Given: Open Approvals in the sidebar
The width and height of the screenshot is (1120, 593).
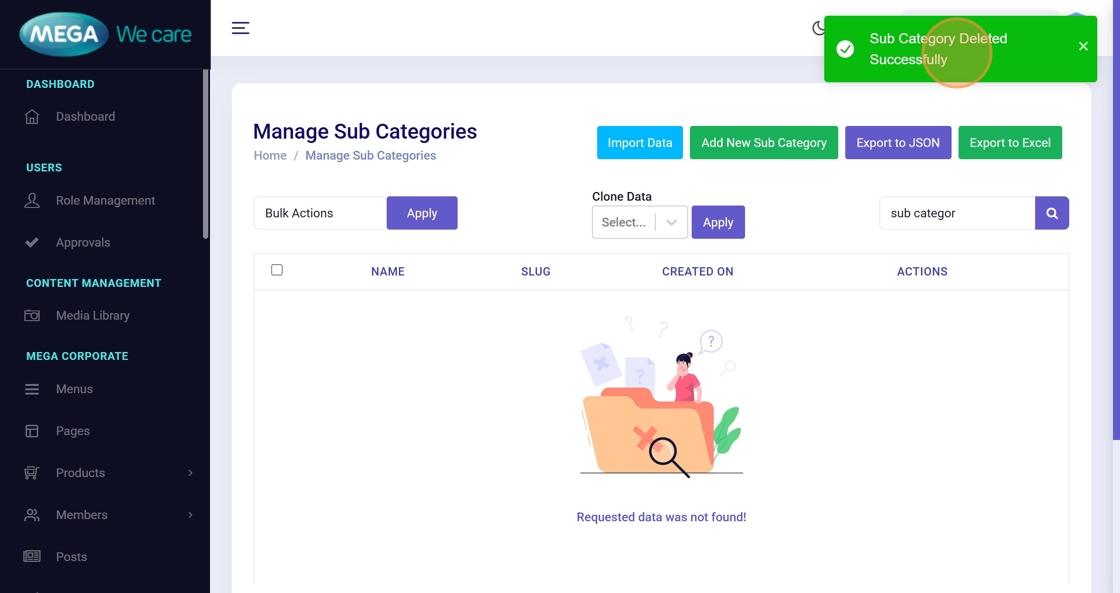Looking at the screenshot, I should pos(83,243).
